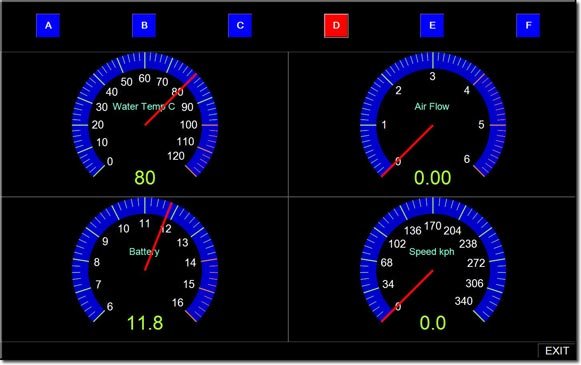Click the active red D button
This screenshot has height=365, width=581.
tap(336, 26)
